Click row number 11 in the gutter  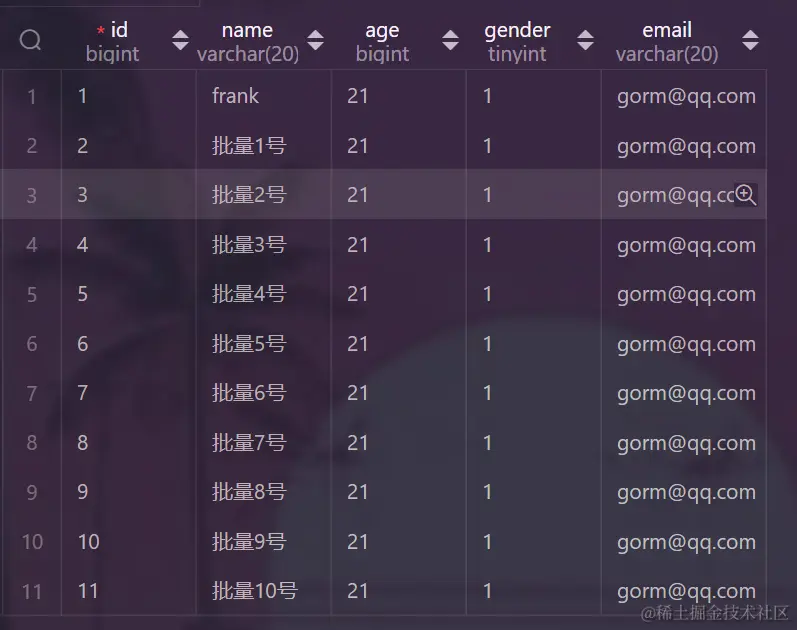pyautogui.click(x=32, y=591)
